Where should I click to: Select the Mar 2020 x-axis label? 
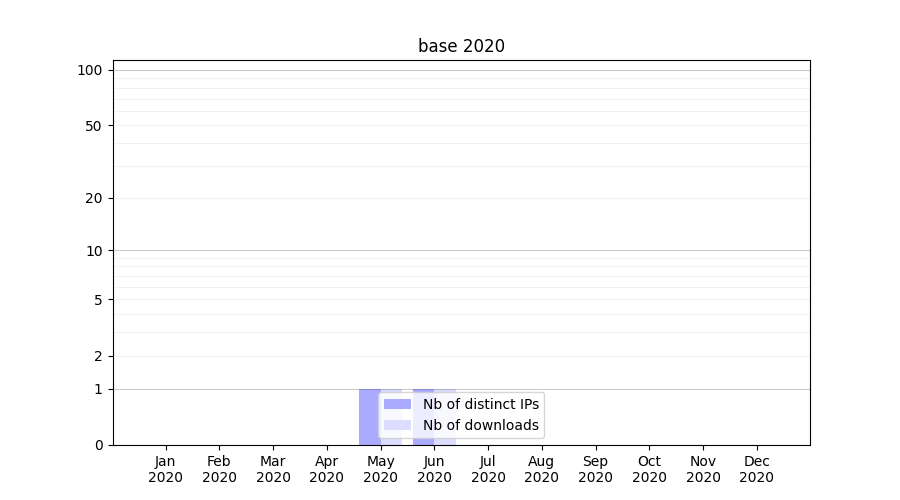(273, 469)
